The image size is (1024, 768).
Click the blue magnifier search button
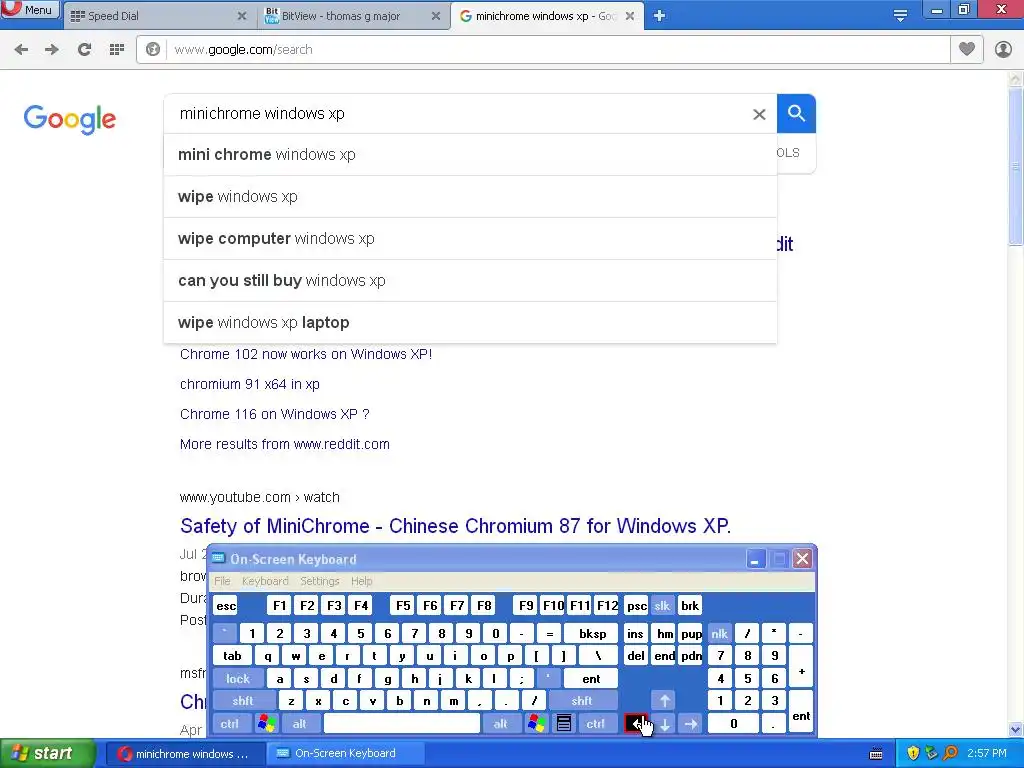point(796,114)
